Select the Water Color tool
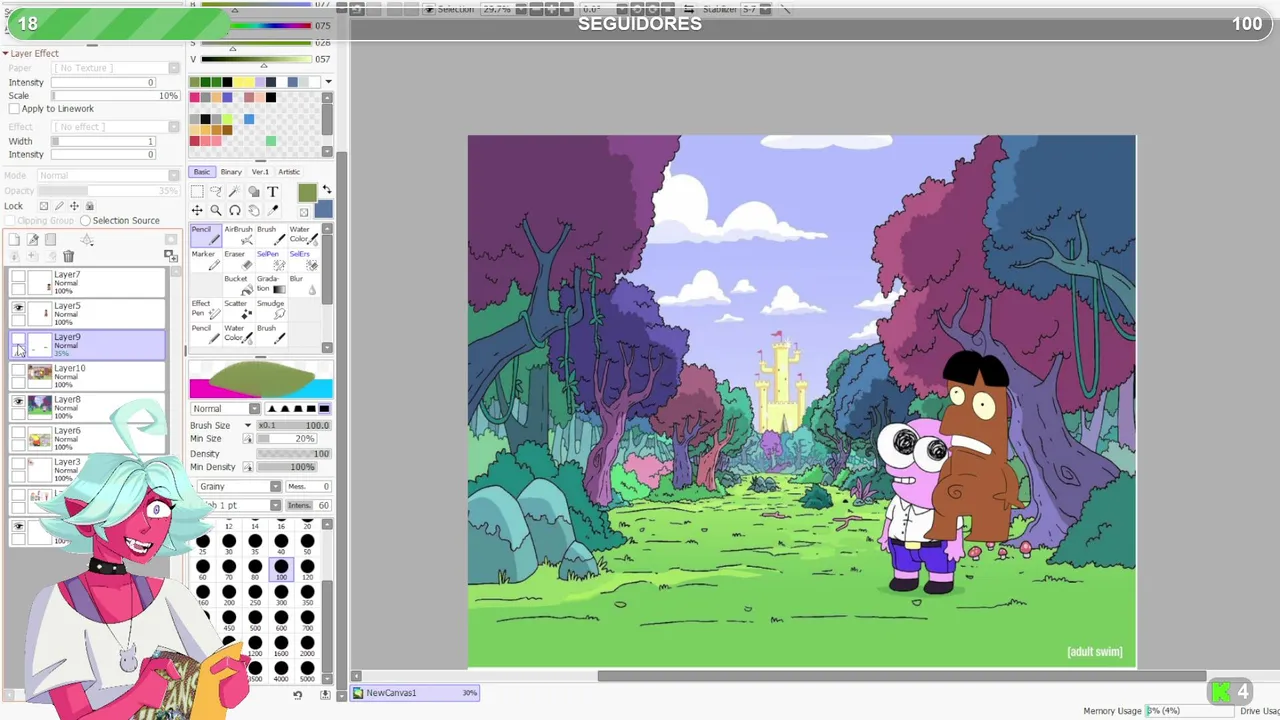This screenshot has height=720, width=1280. (303, 236)
